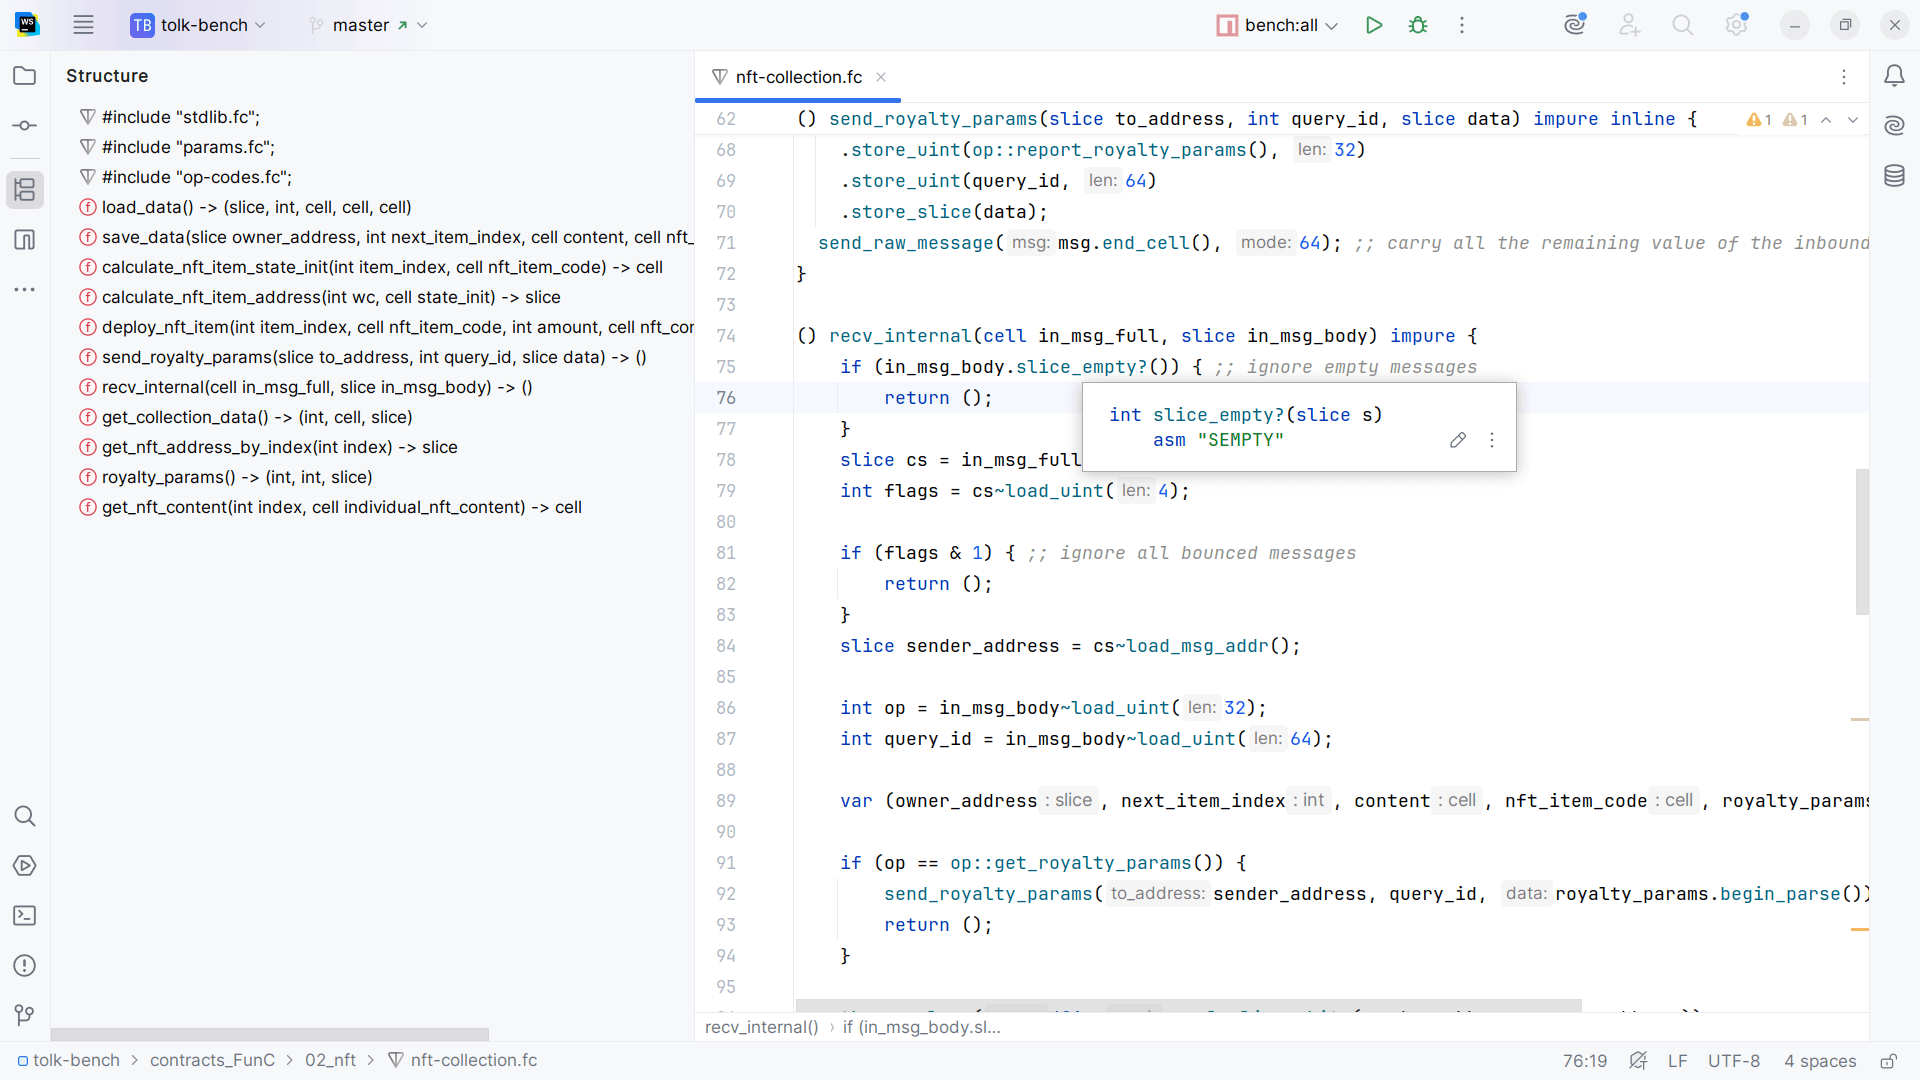1920x1080 pixels.
Task: Open the 4 spaces indent selector
Action: pos(1820,1061)
